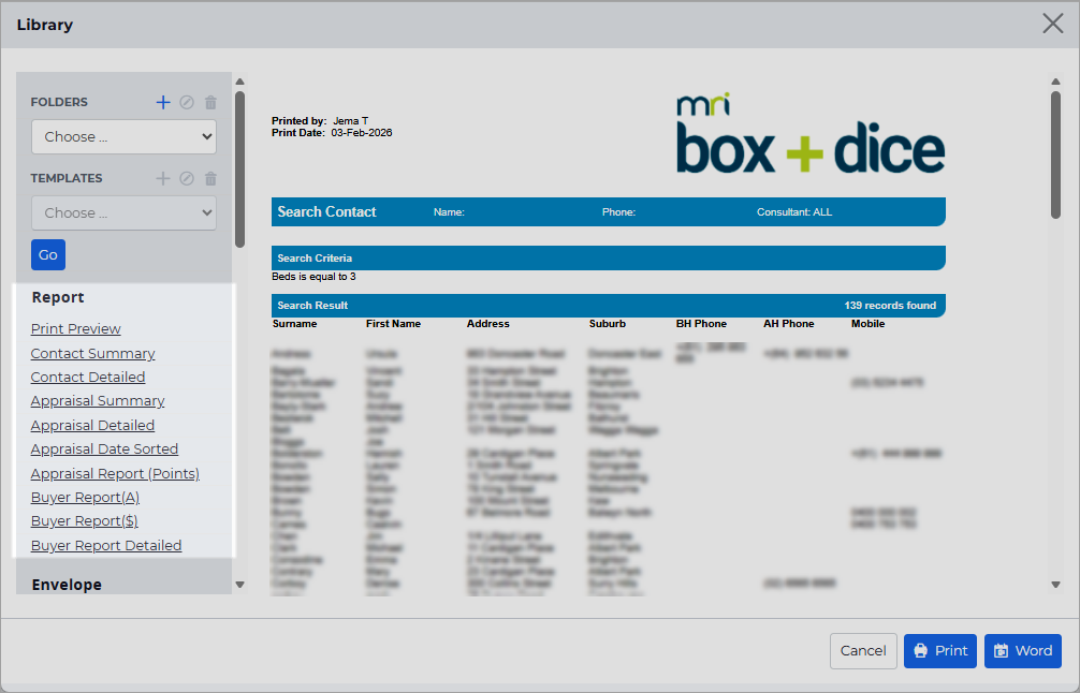Click the AH Phone column header
The height and width of the screenshot is (693, 1080).
point(789,324)
